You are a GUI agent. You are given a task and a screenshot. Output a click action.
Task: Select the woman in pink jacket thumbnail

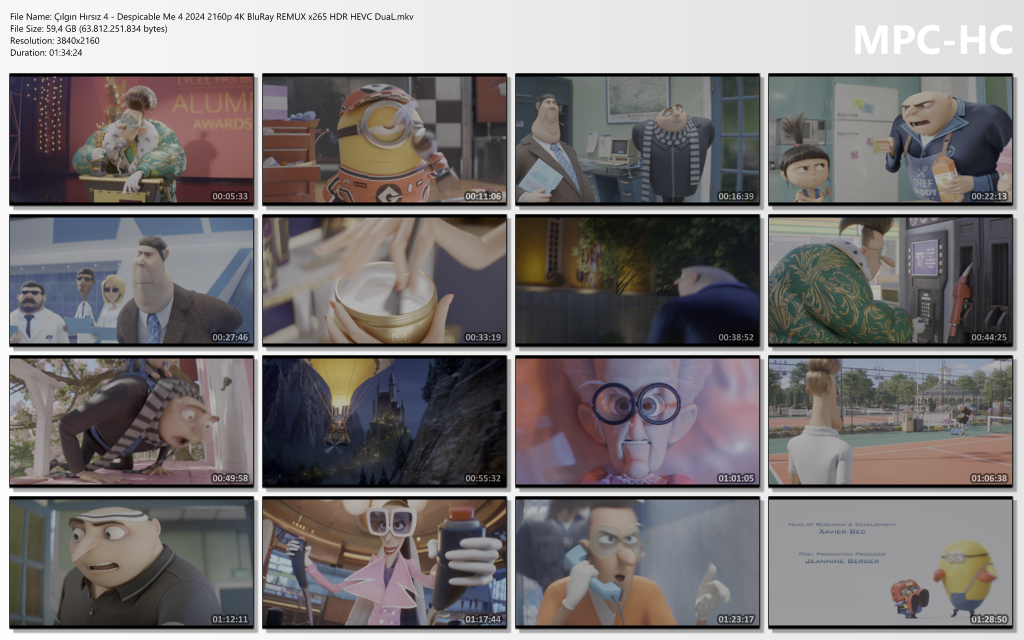(384, 562)
